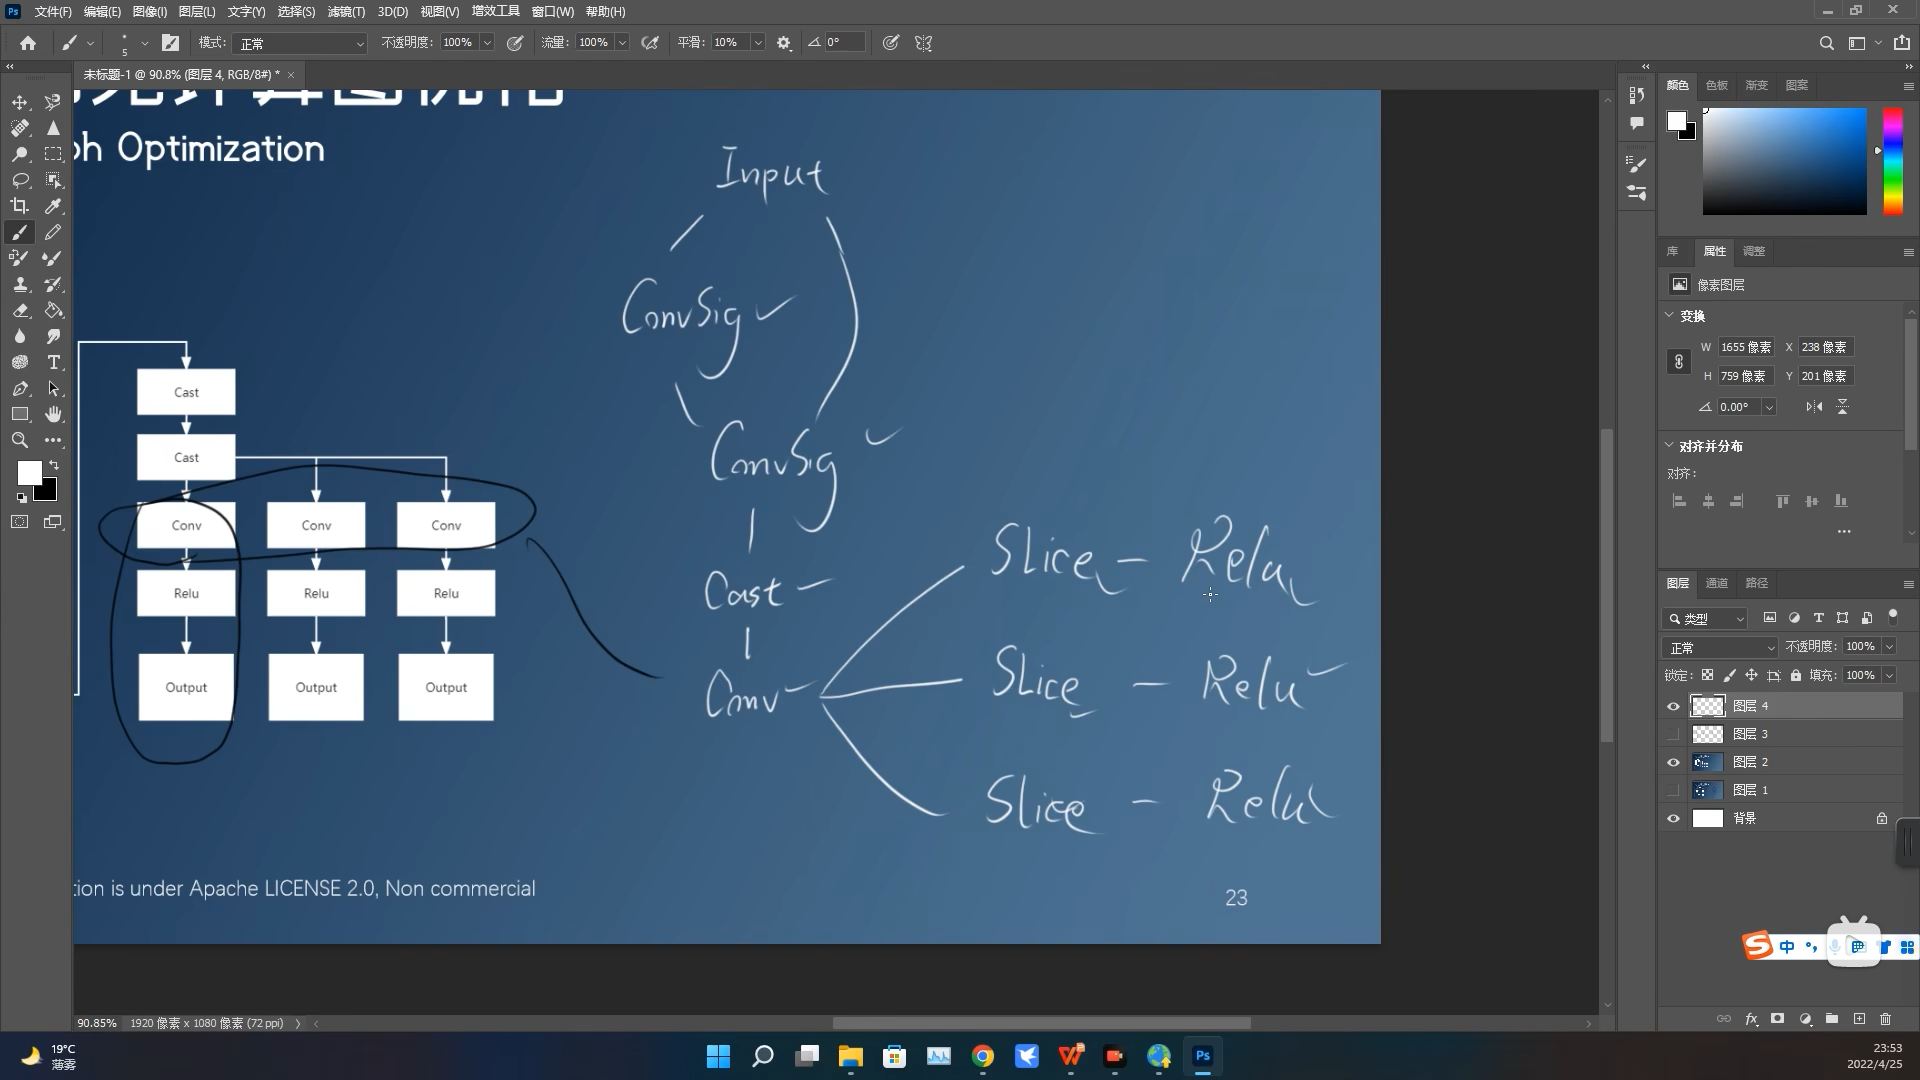Select the Eyedropper tool
The height and width of the screenshot is (1080, 1920).
click(x=53, y=206)
